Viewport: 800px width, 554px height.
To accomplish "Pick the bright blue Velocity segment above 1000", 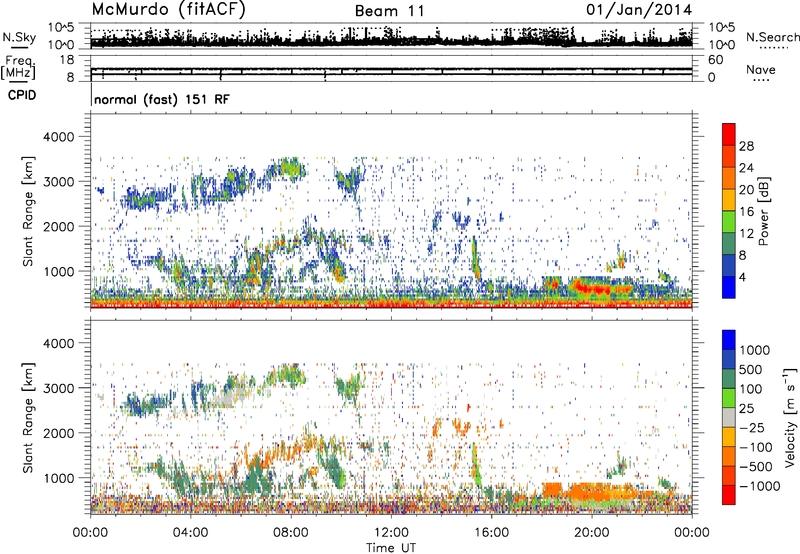I will point(729,340).
